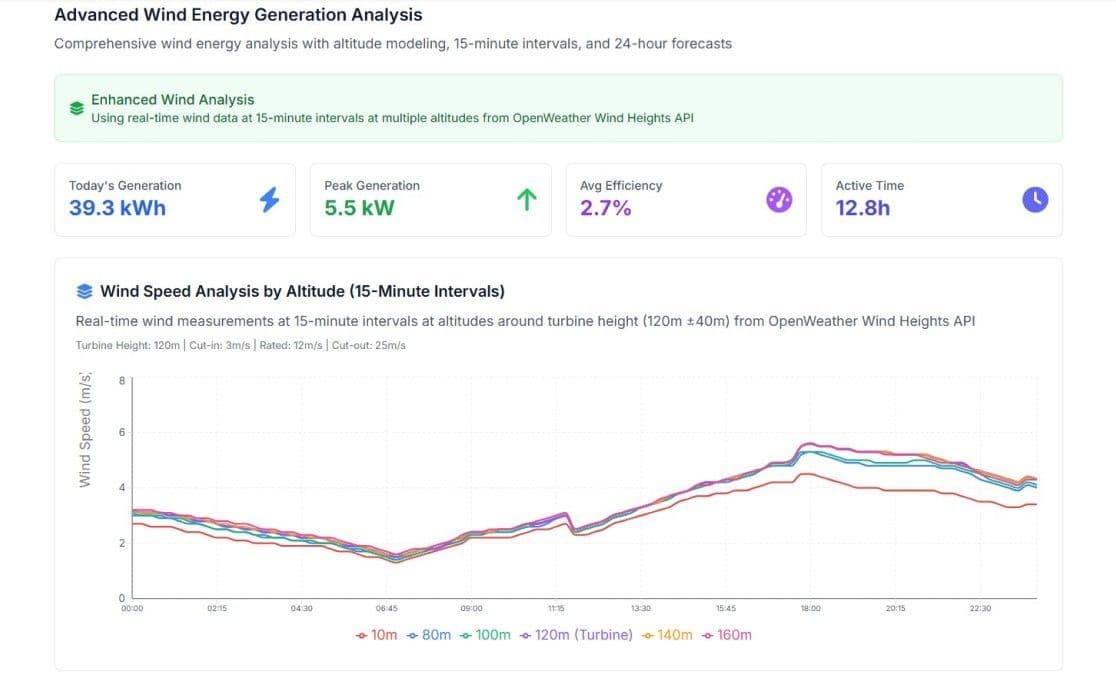Click the layers icon beside Enhanced Wind Analysis heading

point(76,107)
